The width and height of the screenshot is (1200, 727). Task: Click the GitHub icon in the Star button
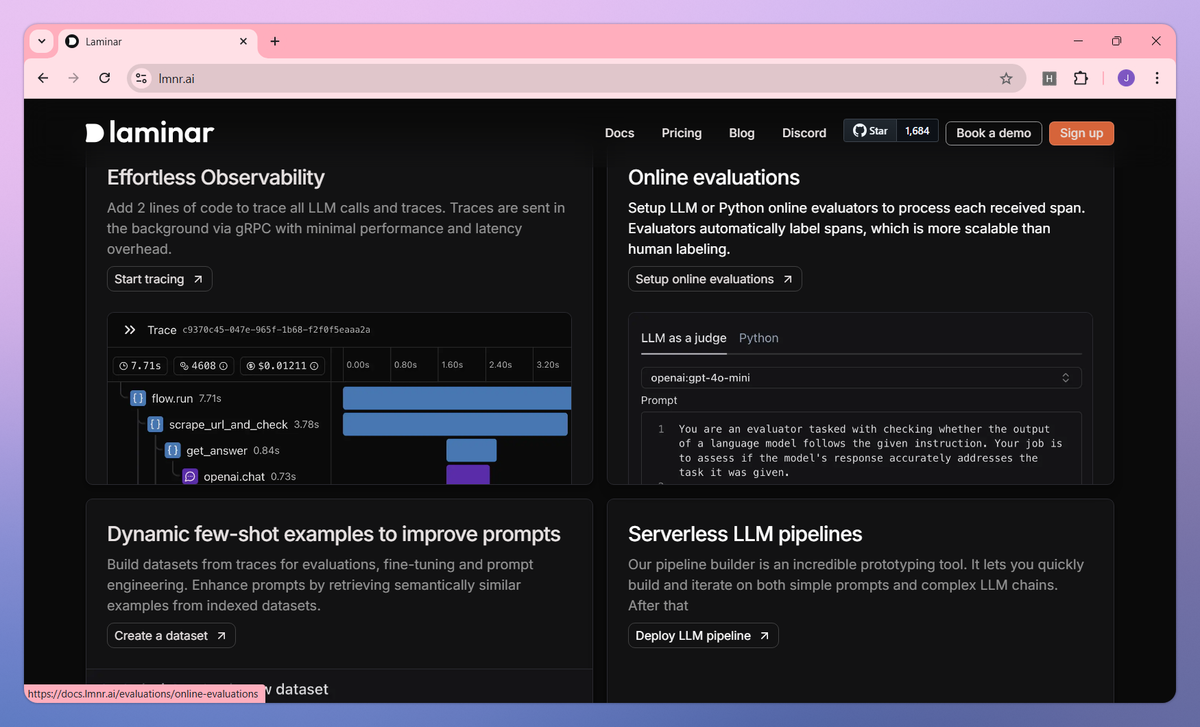[858, 131]
